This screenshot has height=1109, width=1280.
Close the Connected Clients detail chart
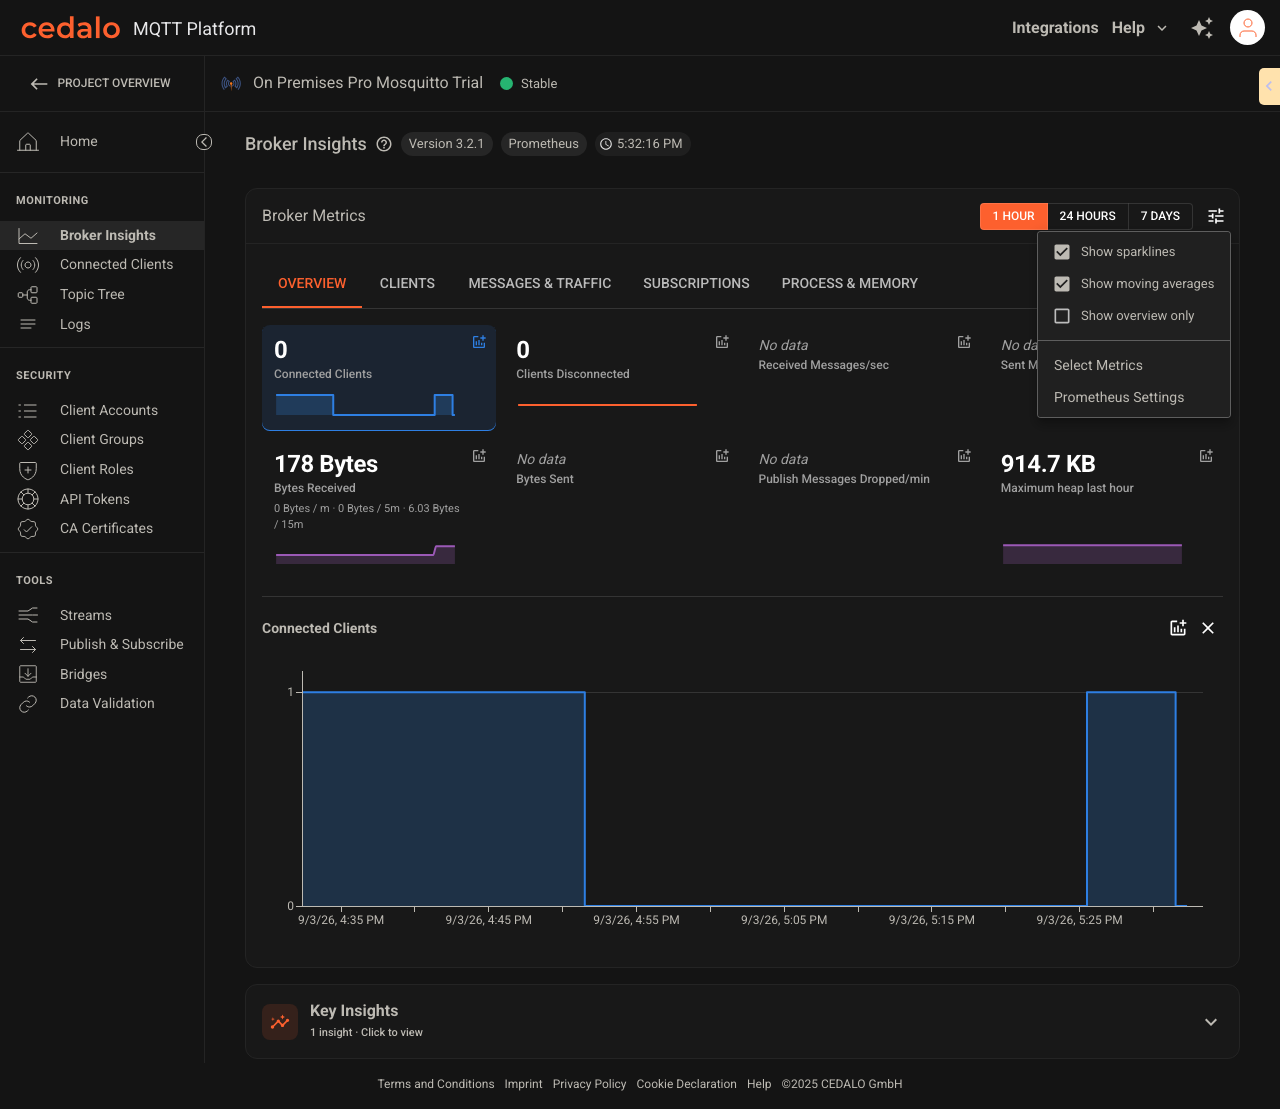[1208, 628]
